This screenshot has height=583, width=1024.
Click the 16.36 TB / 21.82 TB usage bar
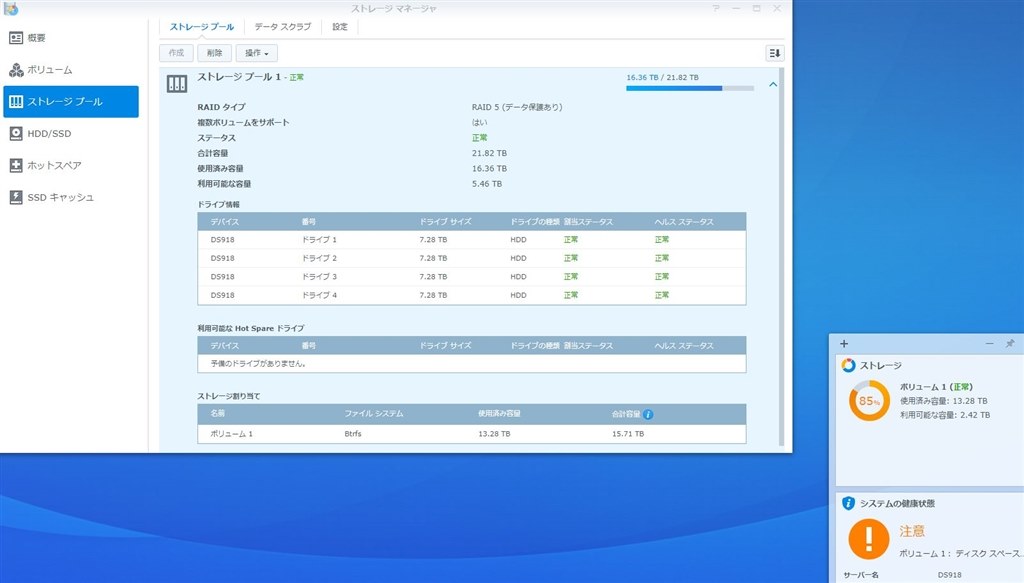click(690, 88)
